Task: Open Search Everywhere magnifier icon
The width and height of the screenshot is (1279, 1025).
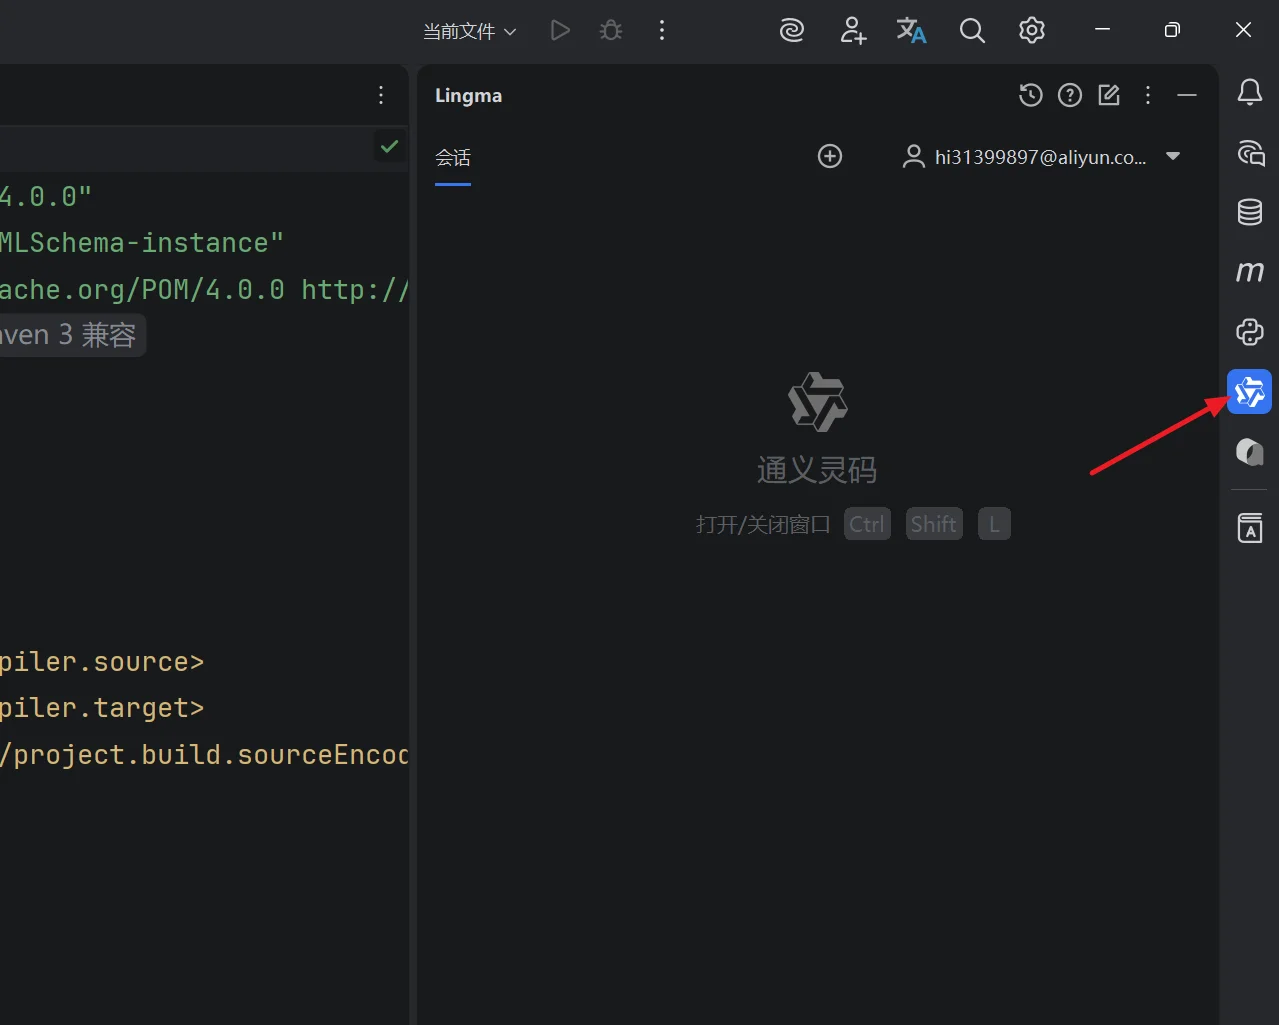Action: coord(971,31)
